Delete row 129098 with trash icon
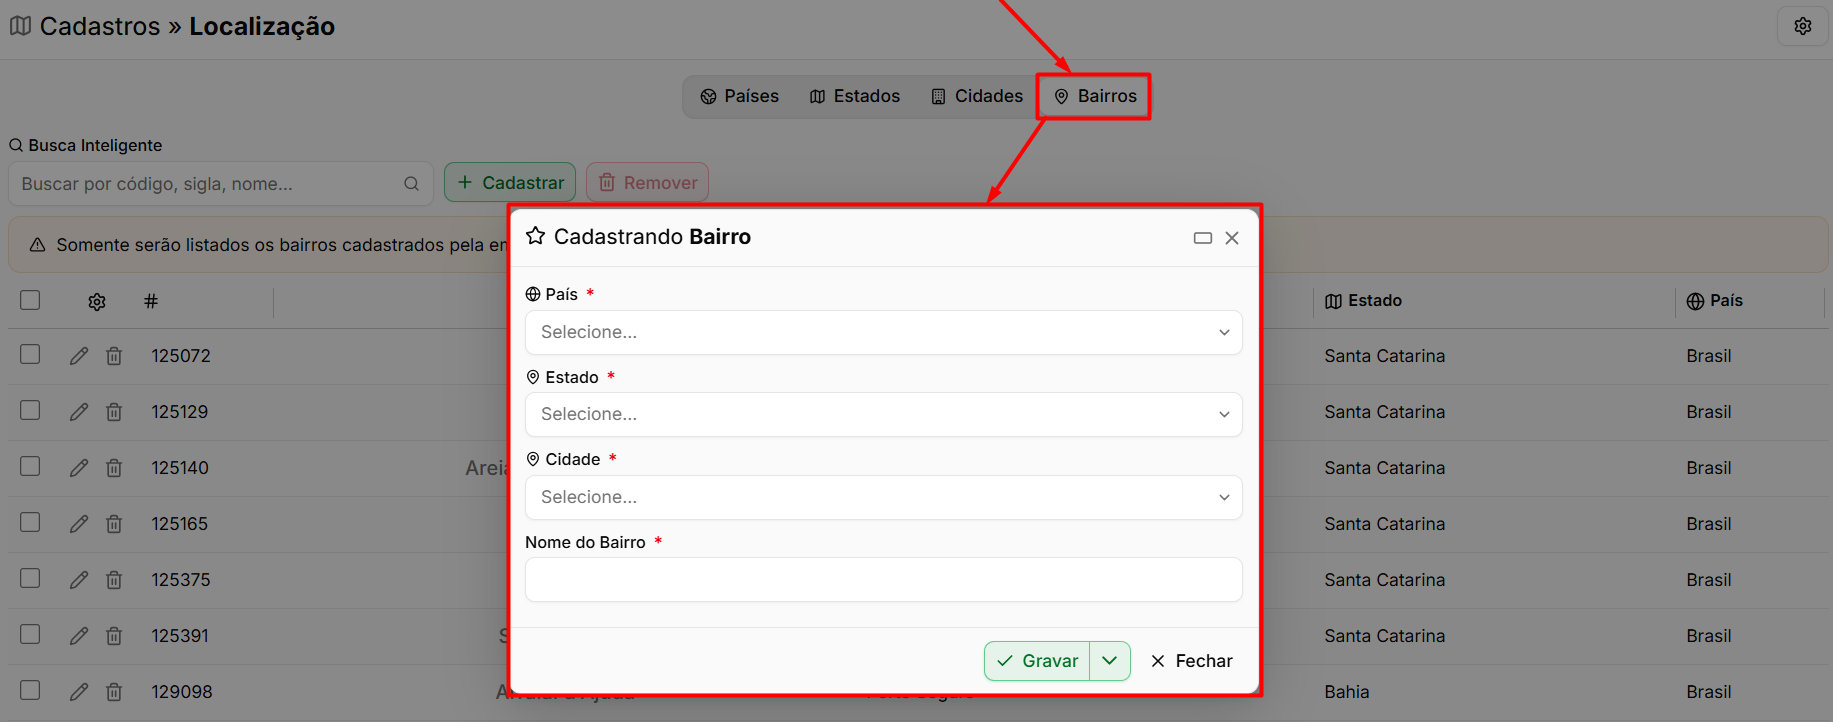Image resolution: width=1833 pixels, height=722 pixels. [x=114, y=692]
